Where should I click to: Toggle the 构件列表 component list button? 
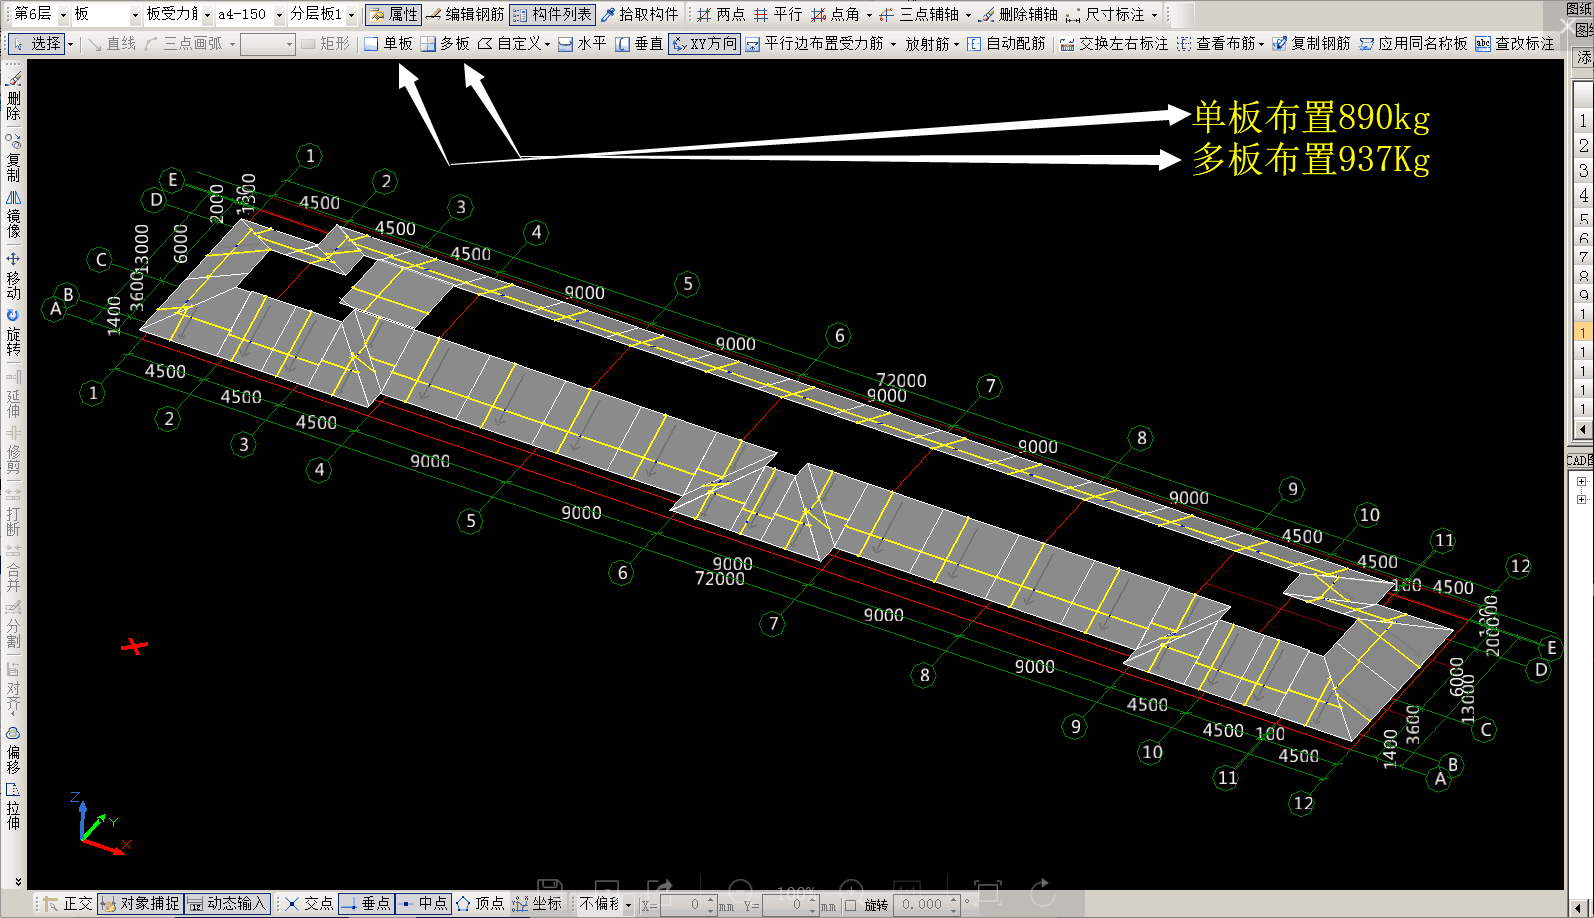pyautogui.click(x=552, y=14)
